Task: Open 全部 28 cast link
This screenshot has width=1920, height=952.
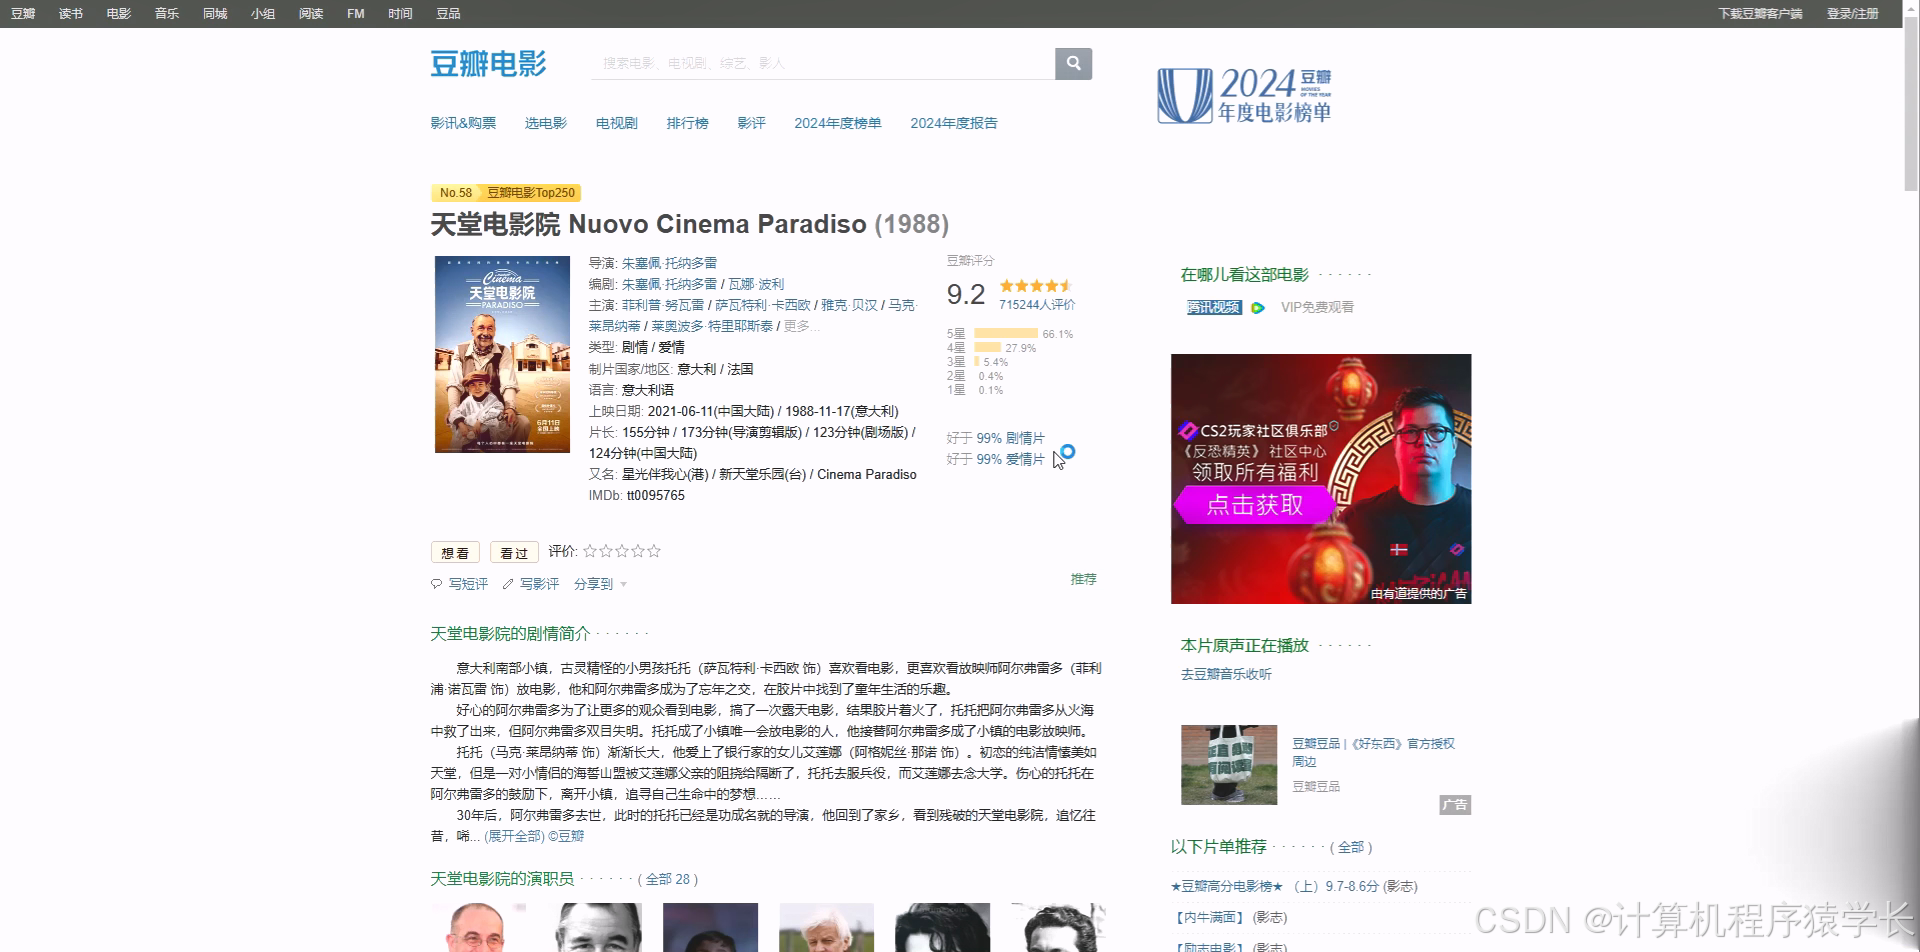Action: pos(668,879)
